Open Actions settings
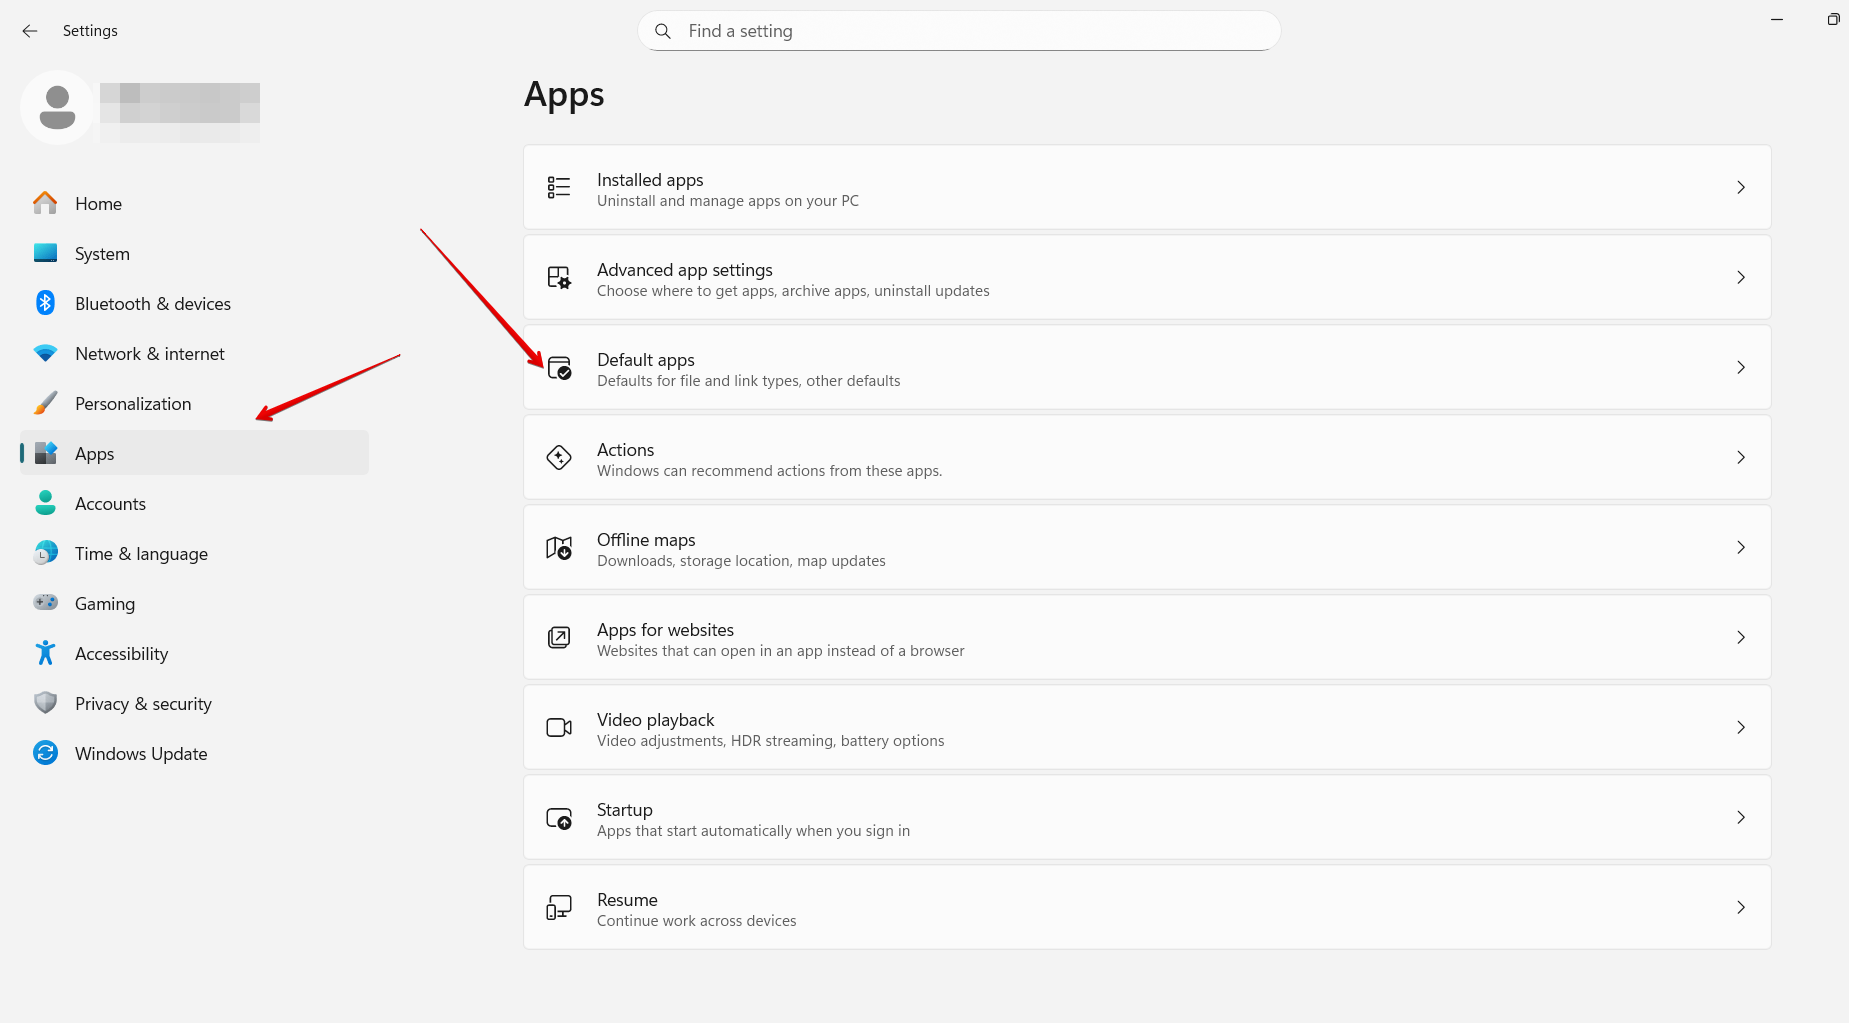 1147,457
